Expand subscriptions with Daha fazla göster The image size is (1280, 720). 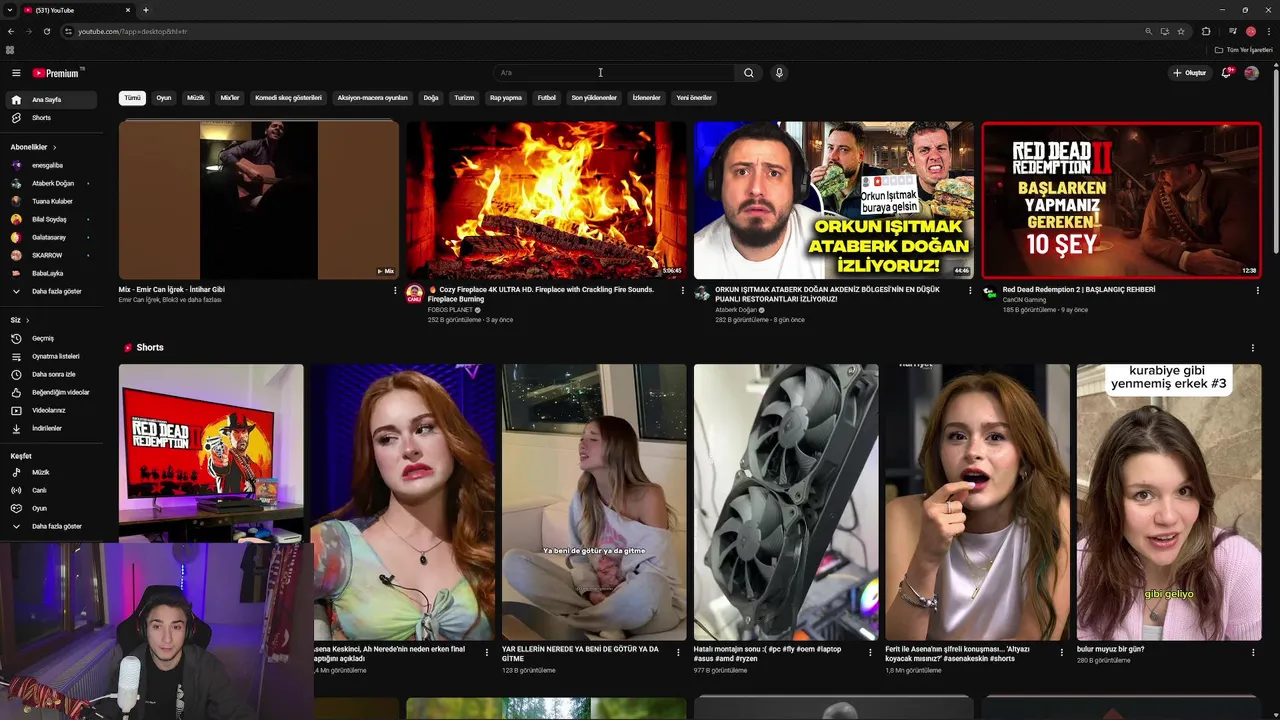(53, 291)
